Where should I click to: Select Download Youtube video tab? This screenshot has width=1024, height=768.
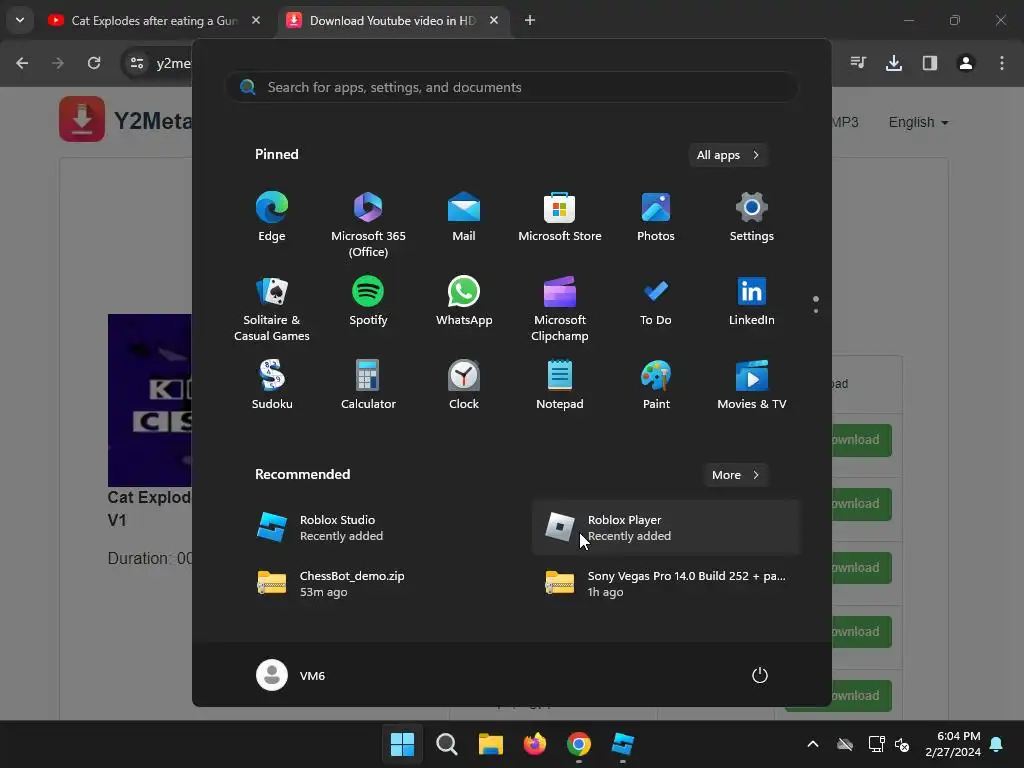393,20
